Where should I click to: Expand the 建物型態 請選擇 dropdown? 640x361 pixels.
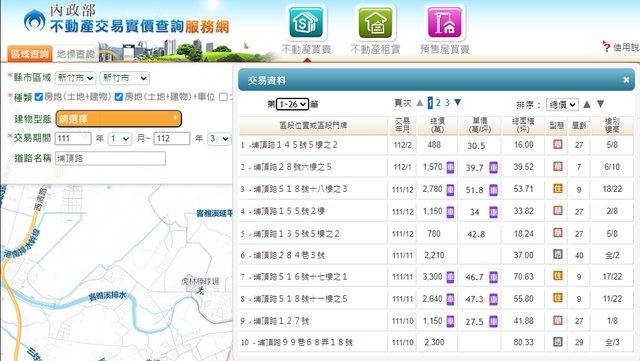[119, 119]
